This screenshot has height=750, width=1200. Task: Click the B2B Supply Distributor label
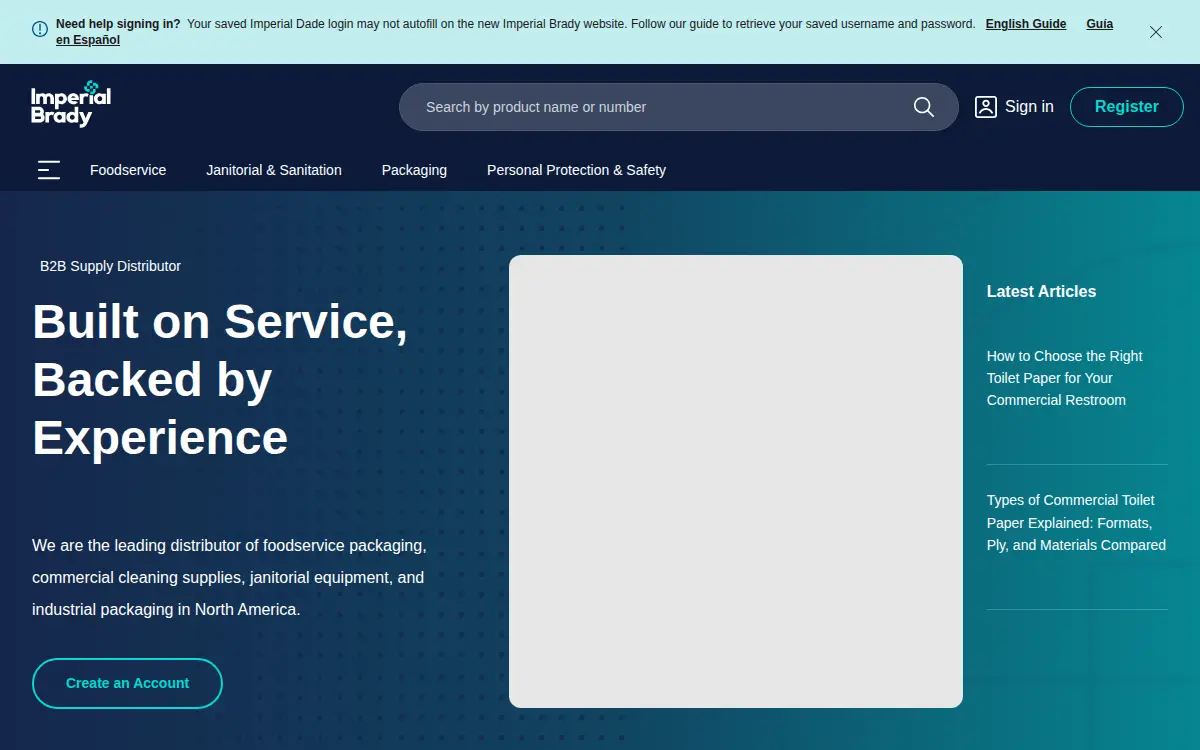coord(110,266)
